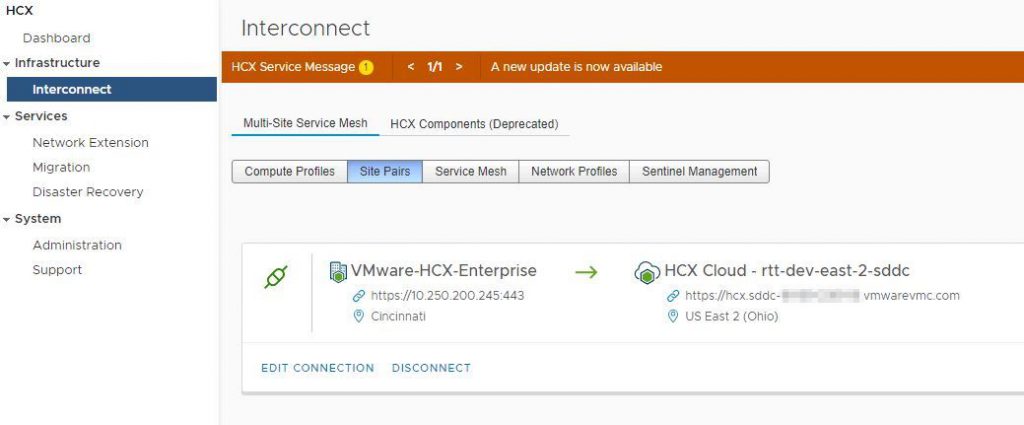Click the link icon beside 10.250.200.245 URL
The height and width of the screenshot is (425, 1024).
[359, 296]
